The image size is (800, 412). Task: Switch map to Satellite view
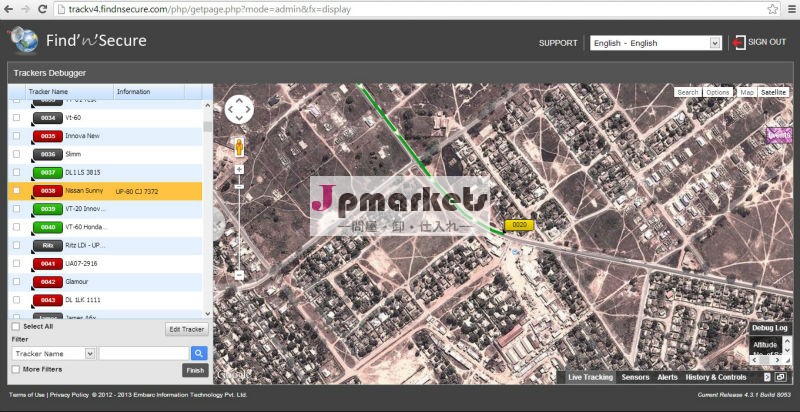[x=772, y=92]
